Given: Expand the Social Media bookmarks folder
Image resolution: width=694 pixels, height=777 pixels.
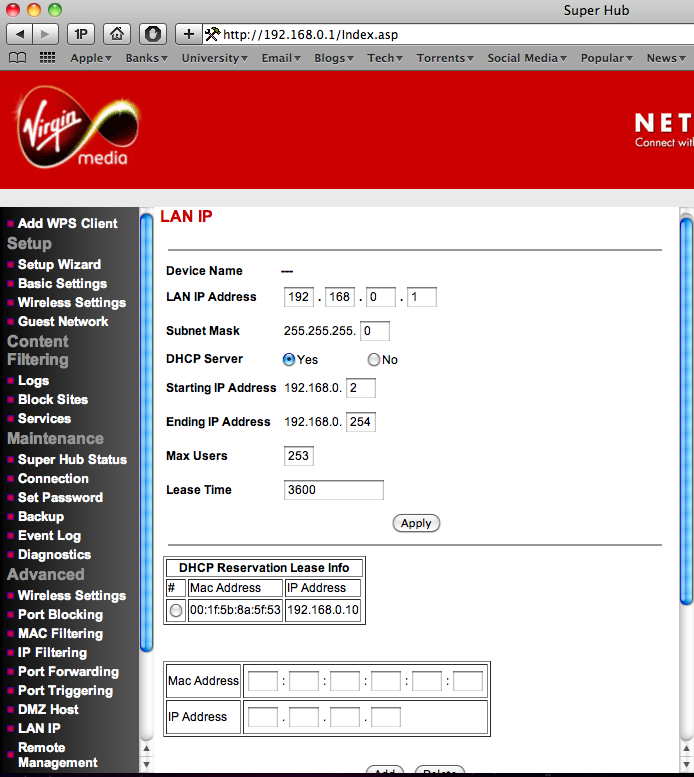Looking at the screenshot, I should coord(527,58).
